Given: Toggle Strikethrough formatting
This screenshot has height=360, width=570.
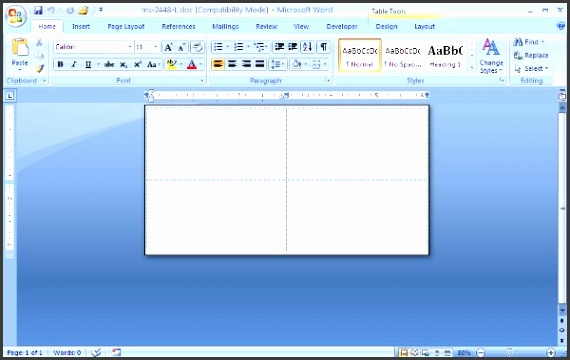Looking at the screenshot, I should coord(109,65).
